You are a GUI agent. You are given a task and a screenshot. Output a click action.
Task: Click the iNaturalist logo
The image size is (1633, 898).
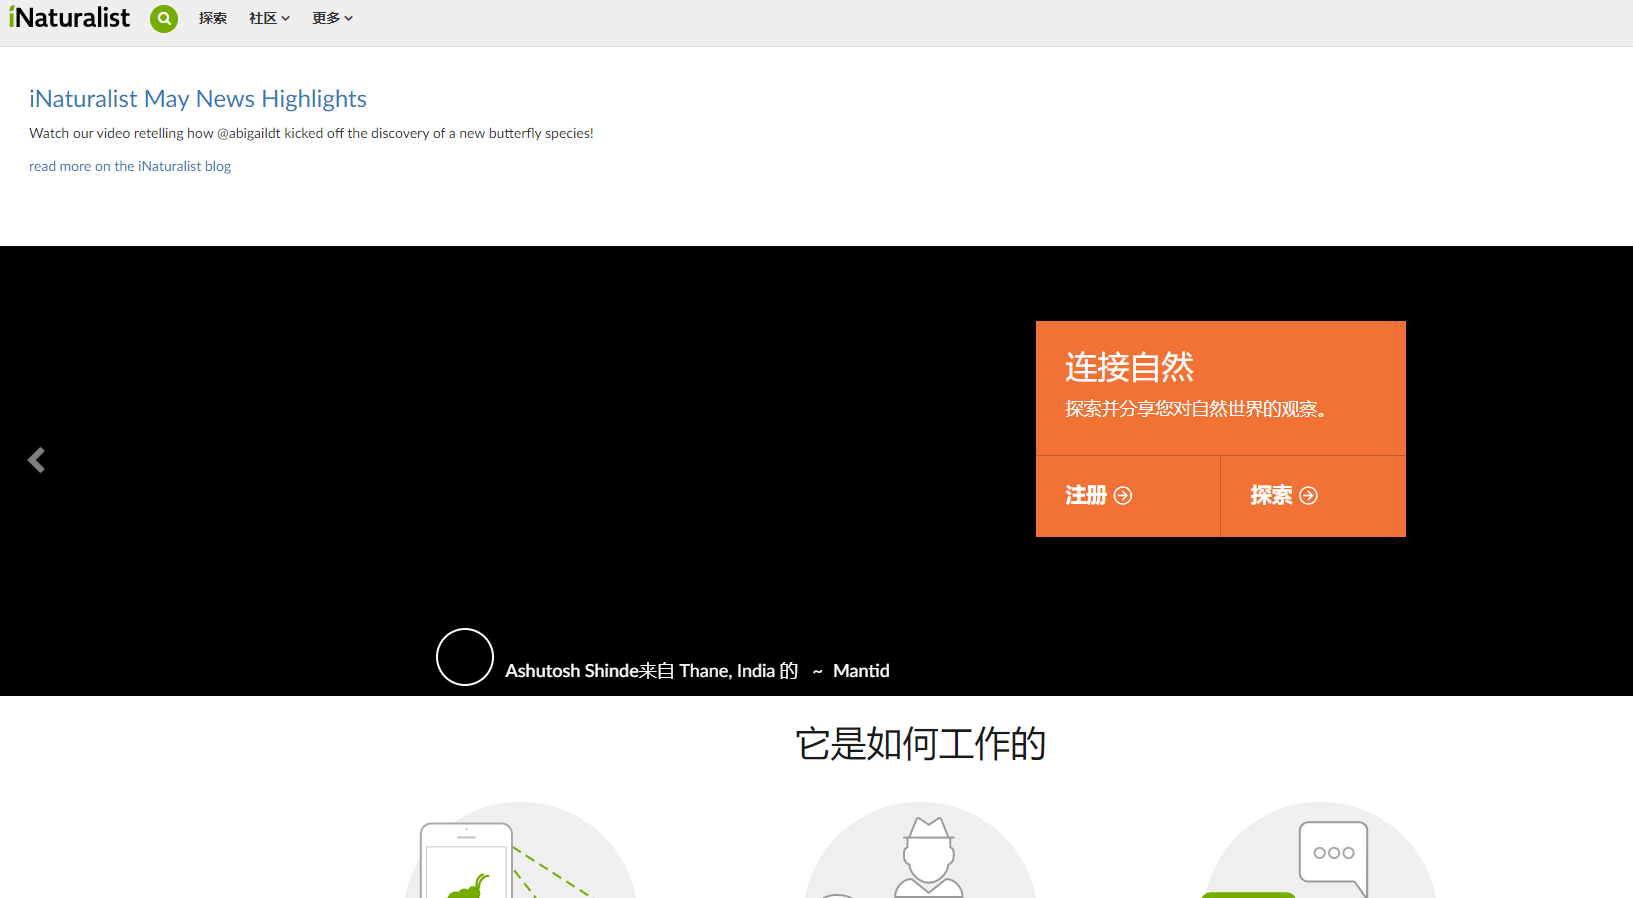69,18
